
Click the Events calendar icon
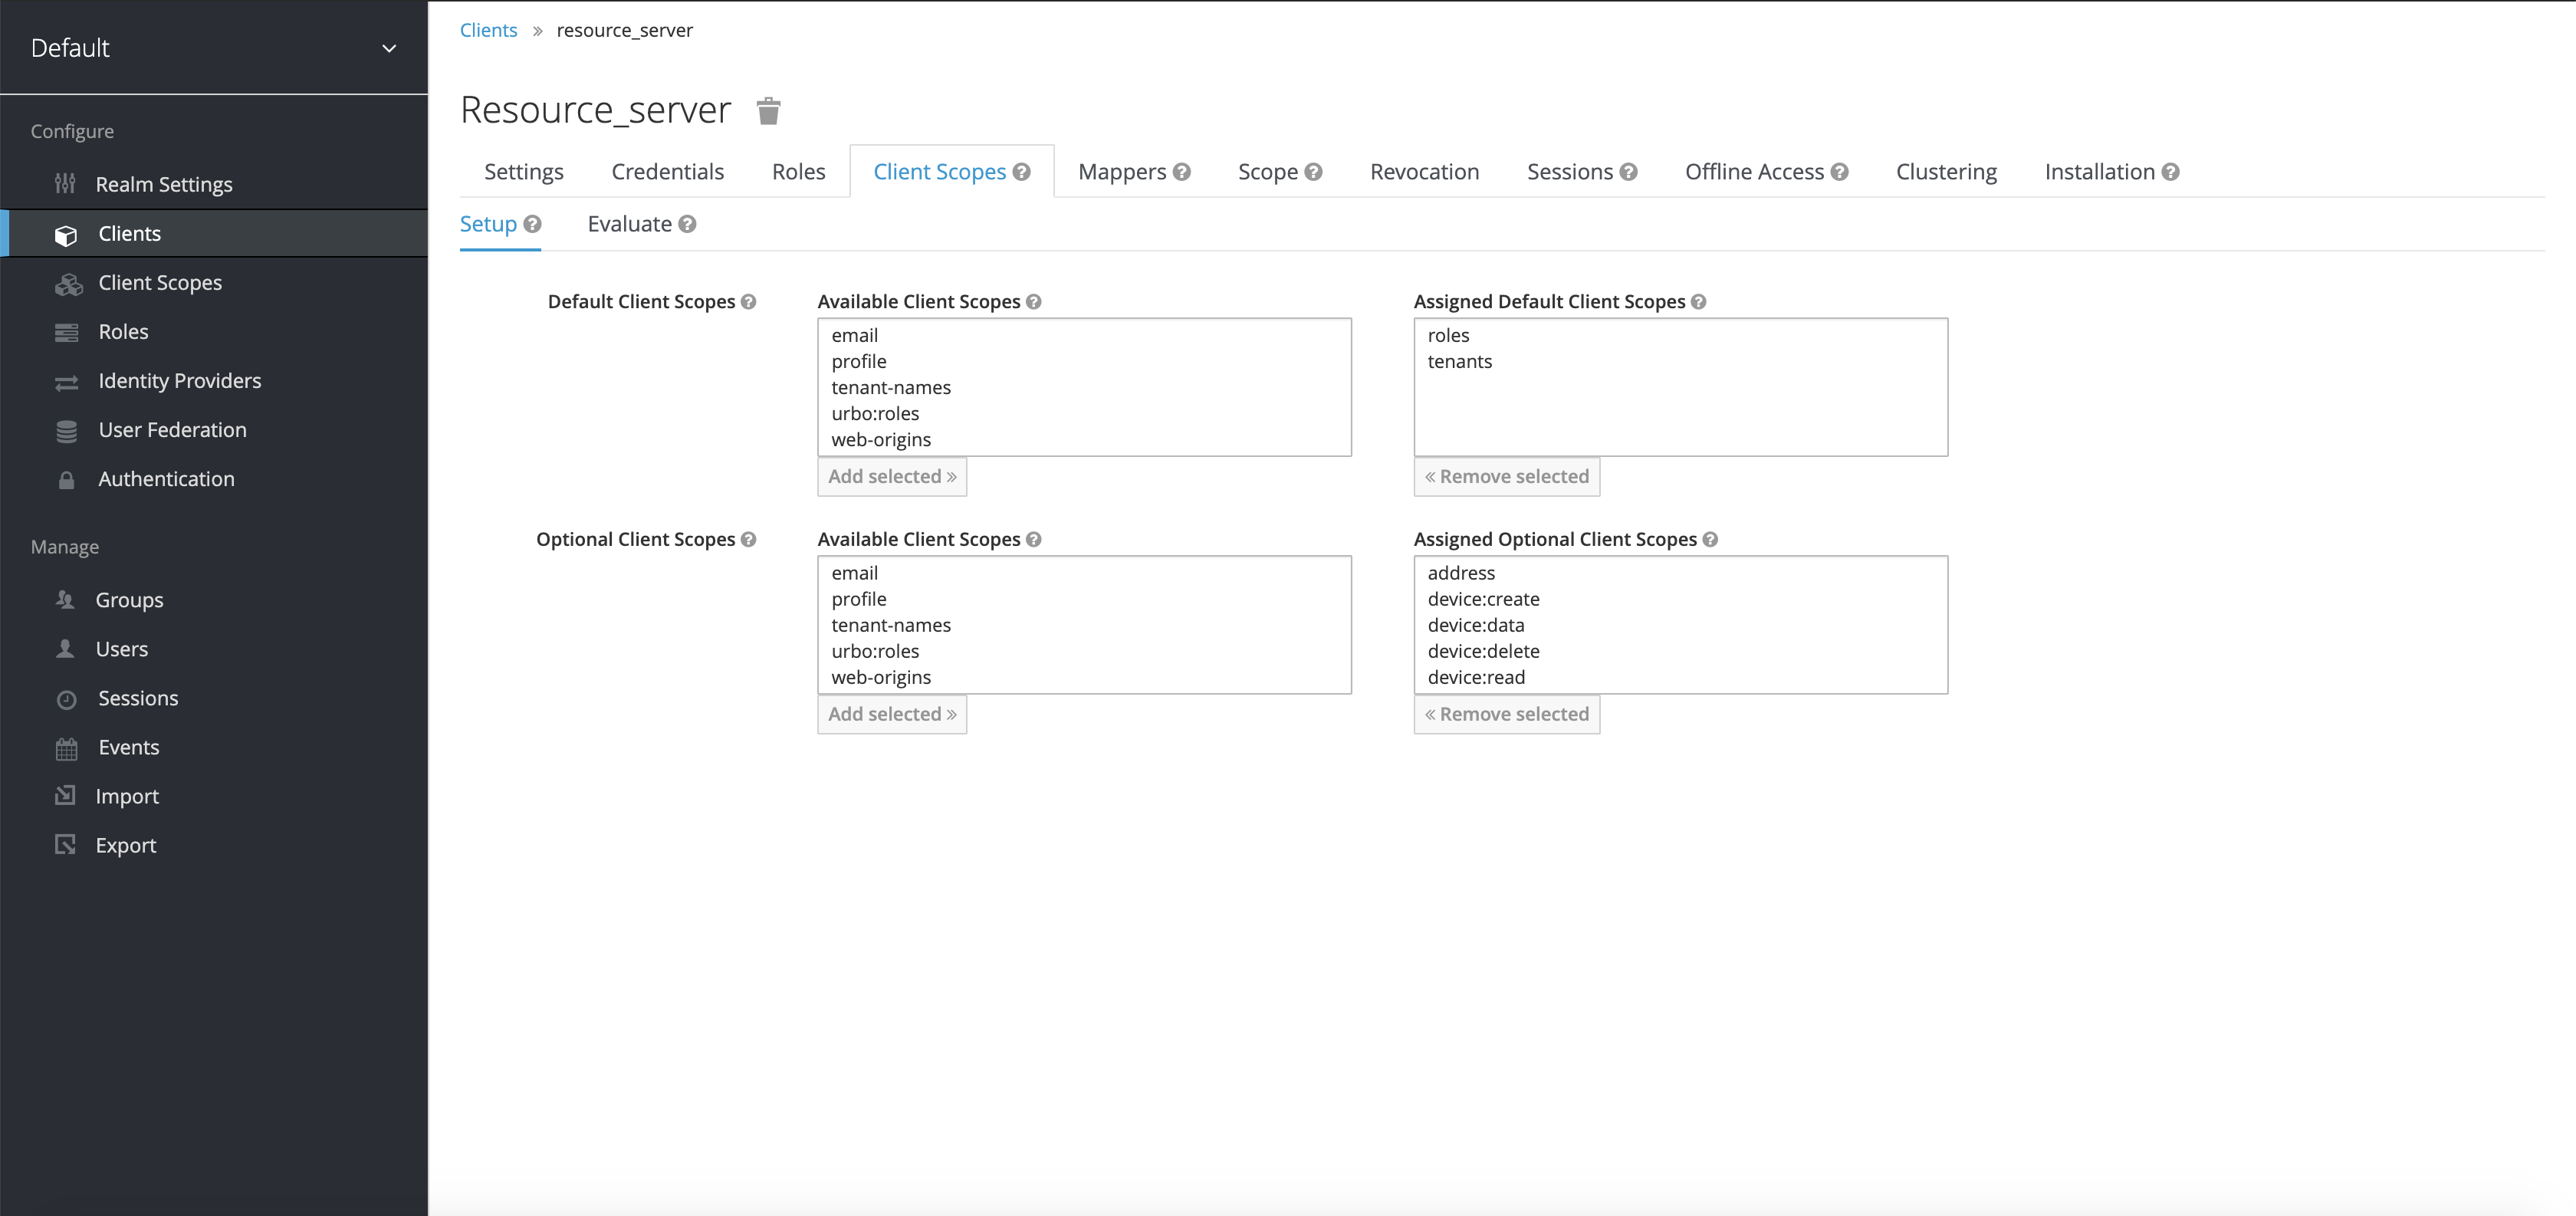click(66, 747)
